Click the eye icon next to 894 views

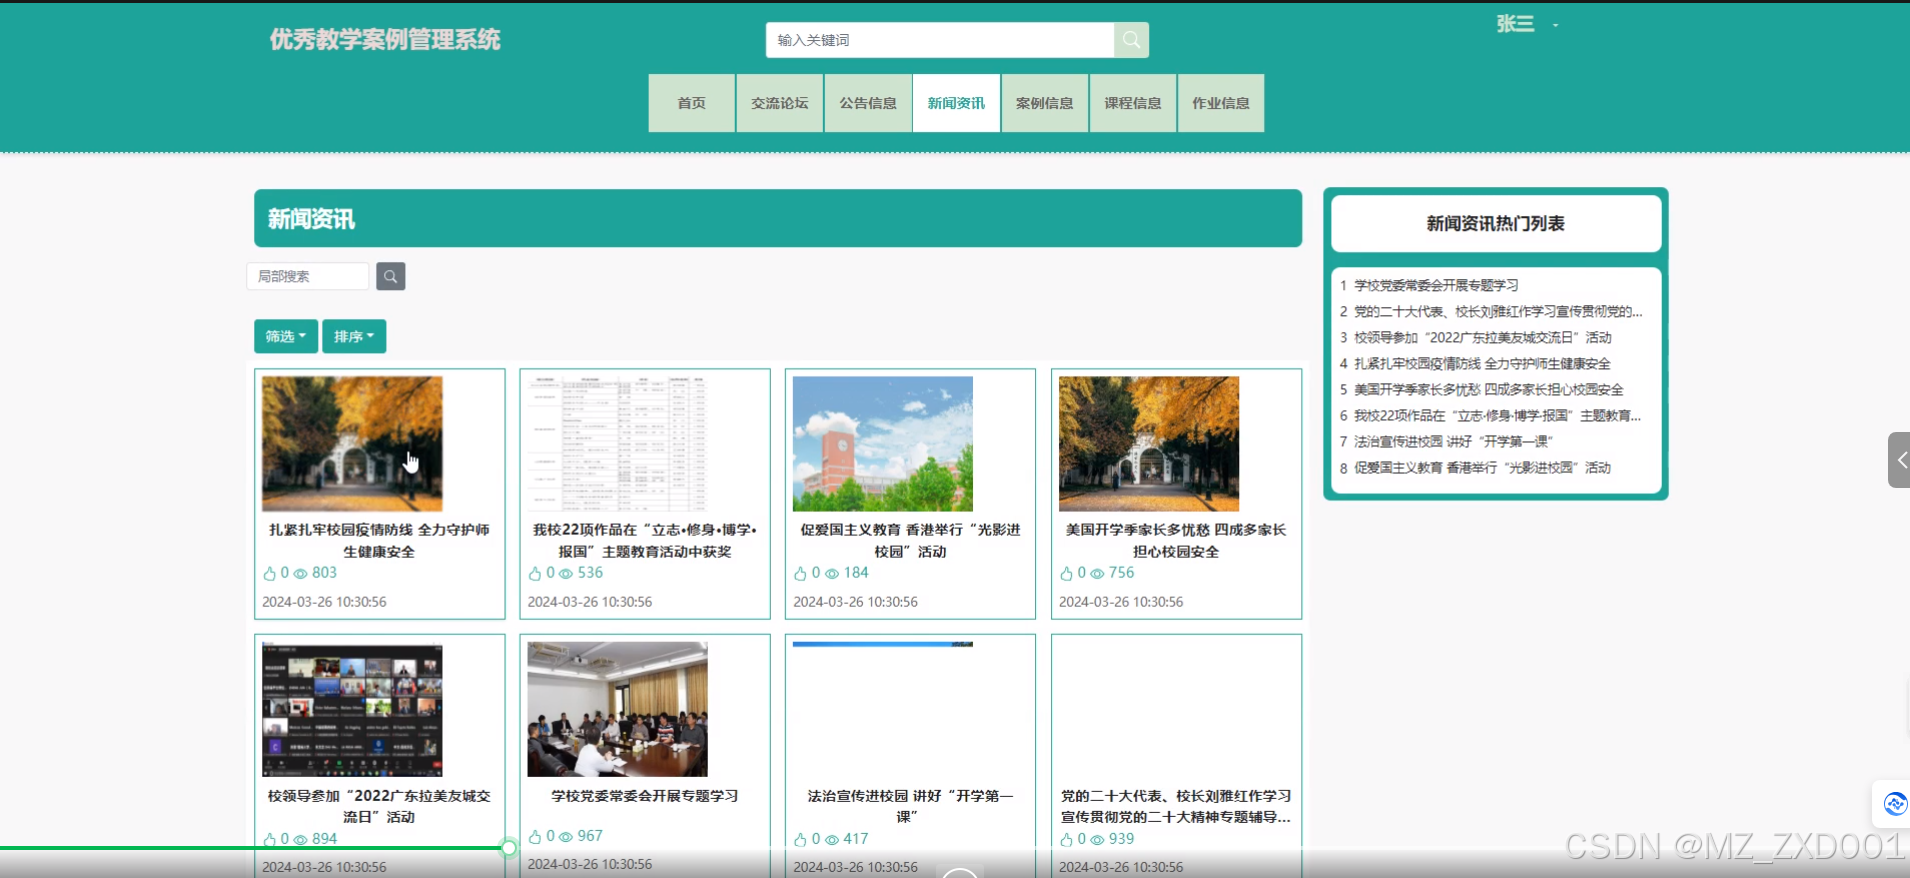coord(300,840)
